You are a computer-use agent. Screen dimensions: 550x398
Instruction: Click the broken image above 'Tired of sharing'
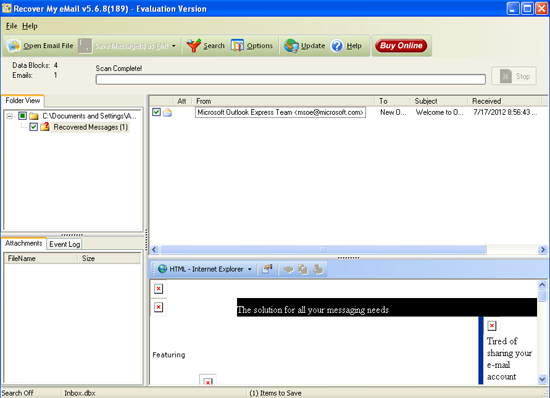492,326
